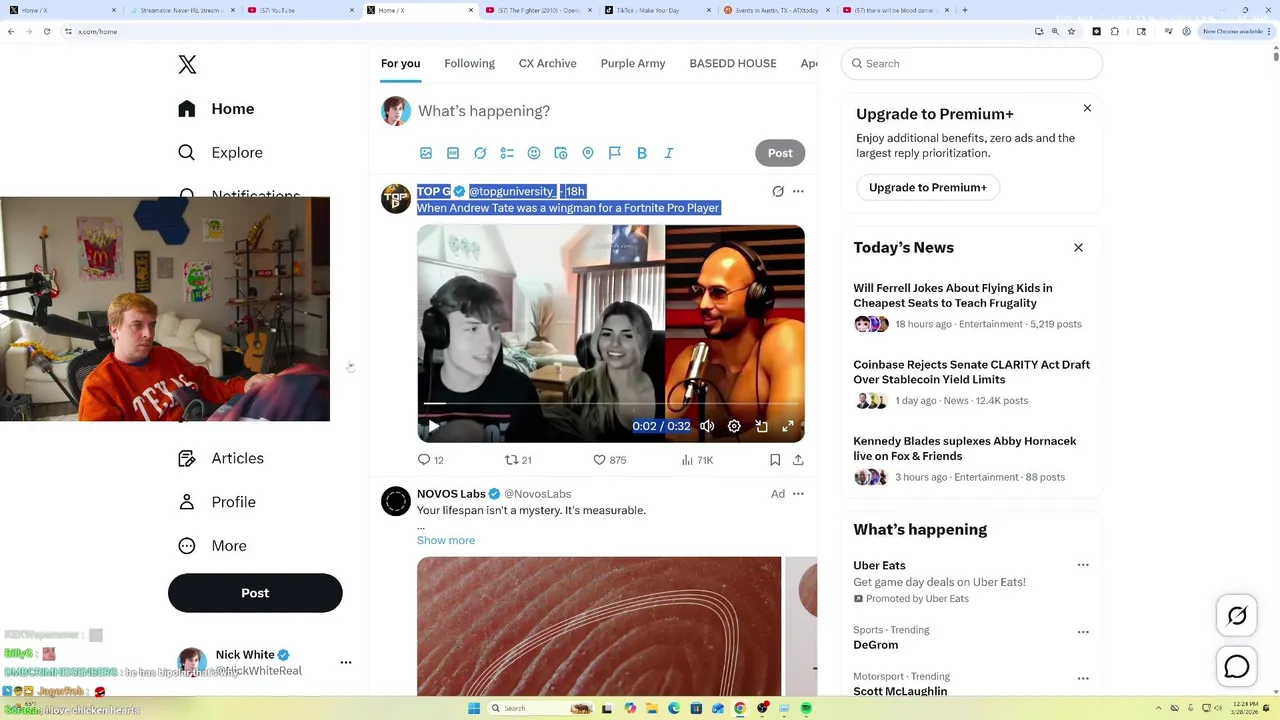
Task: Click the flag icon in composer toolbar
Action: click(x=615, y=153)
